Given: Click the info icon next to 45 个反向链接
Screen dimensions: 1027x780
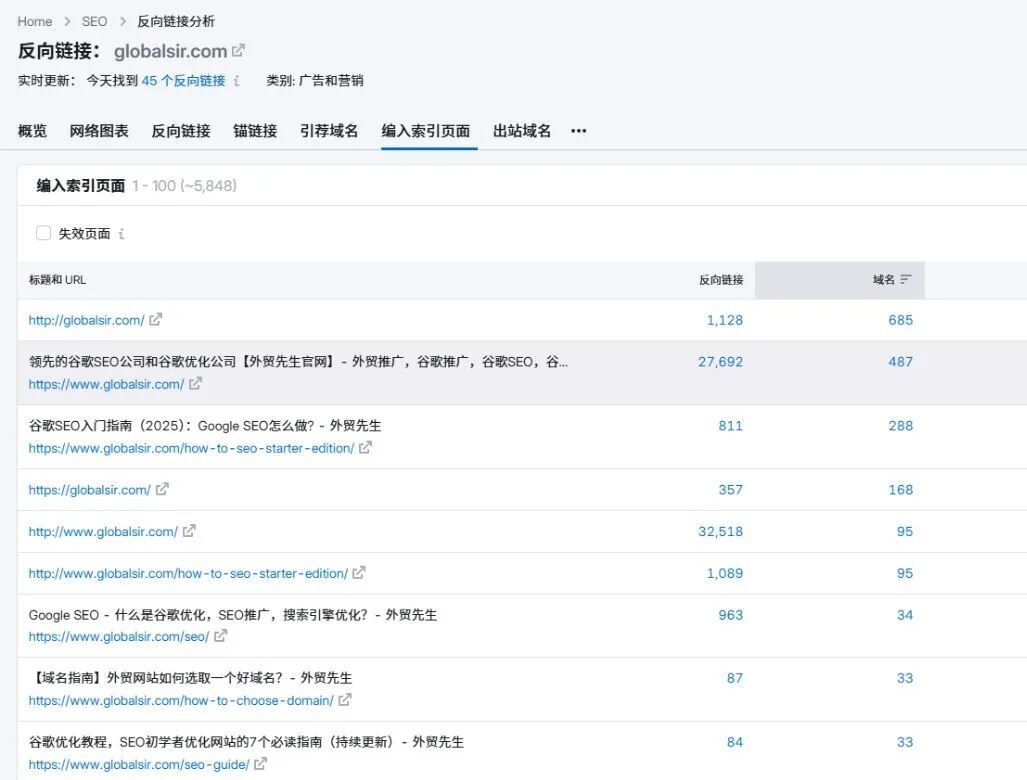Looking at the screenshot, I should click(x=236, y=81).
